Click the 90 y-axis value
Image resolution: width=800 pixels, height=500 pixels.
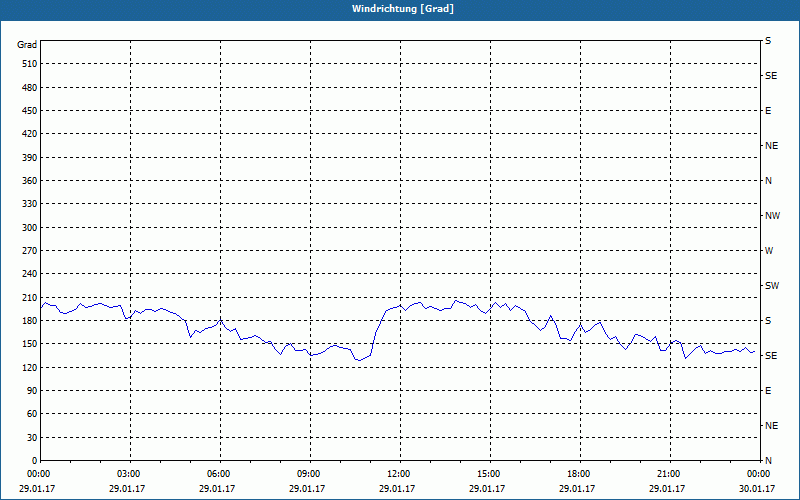(x=32, y=391)
